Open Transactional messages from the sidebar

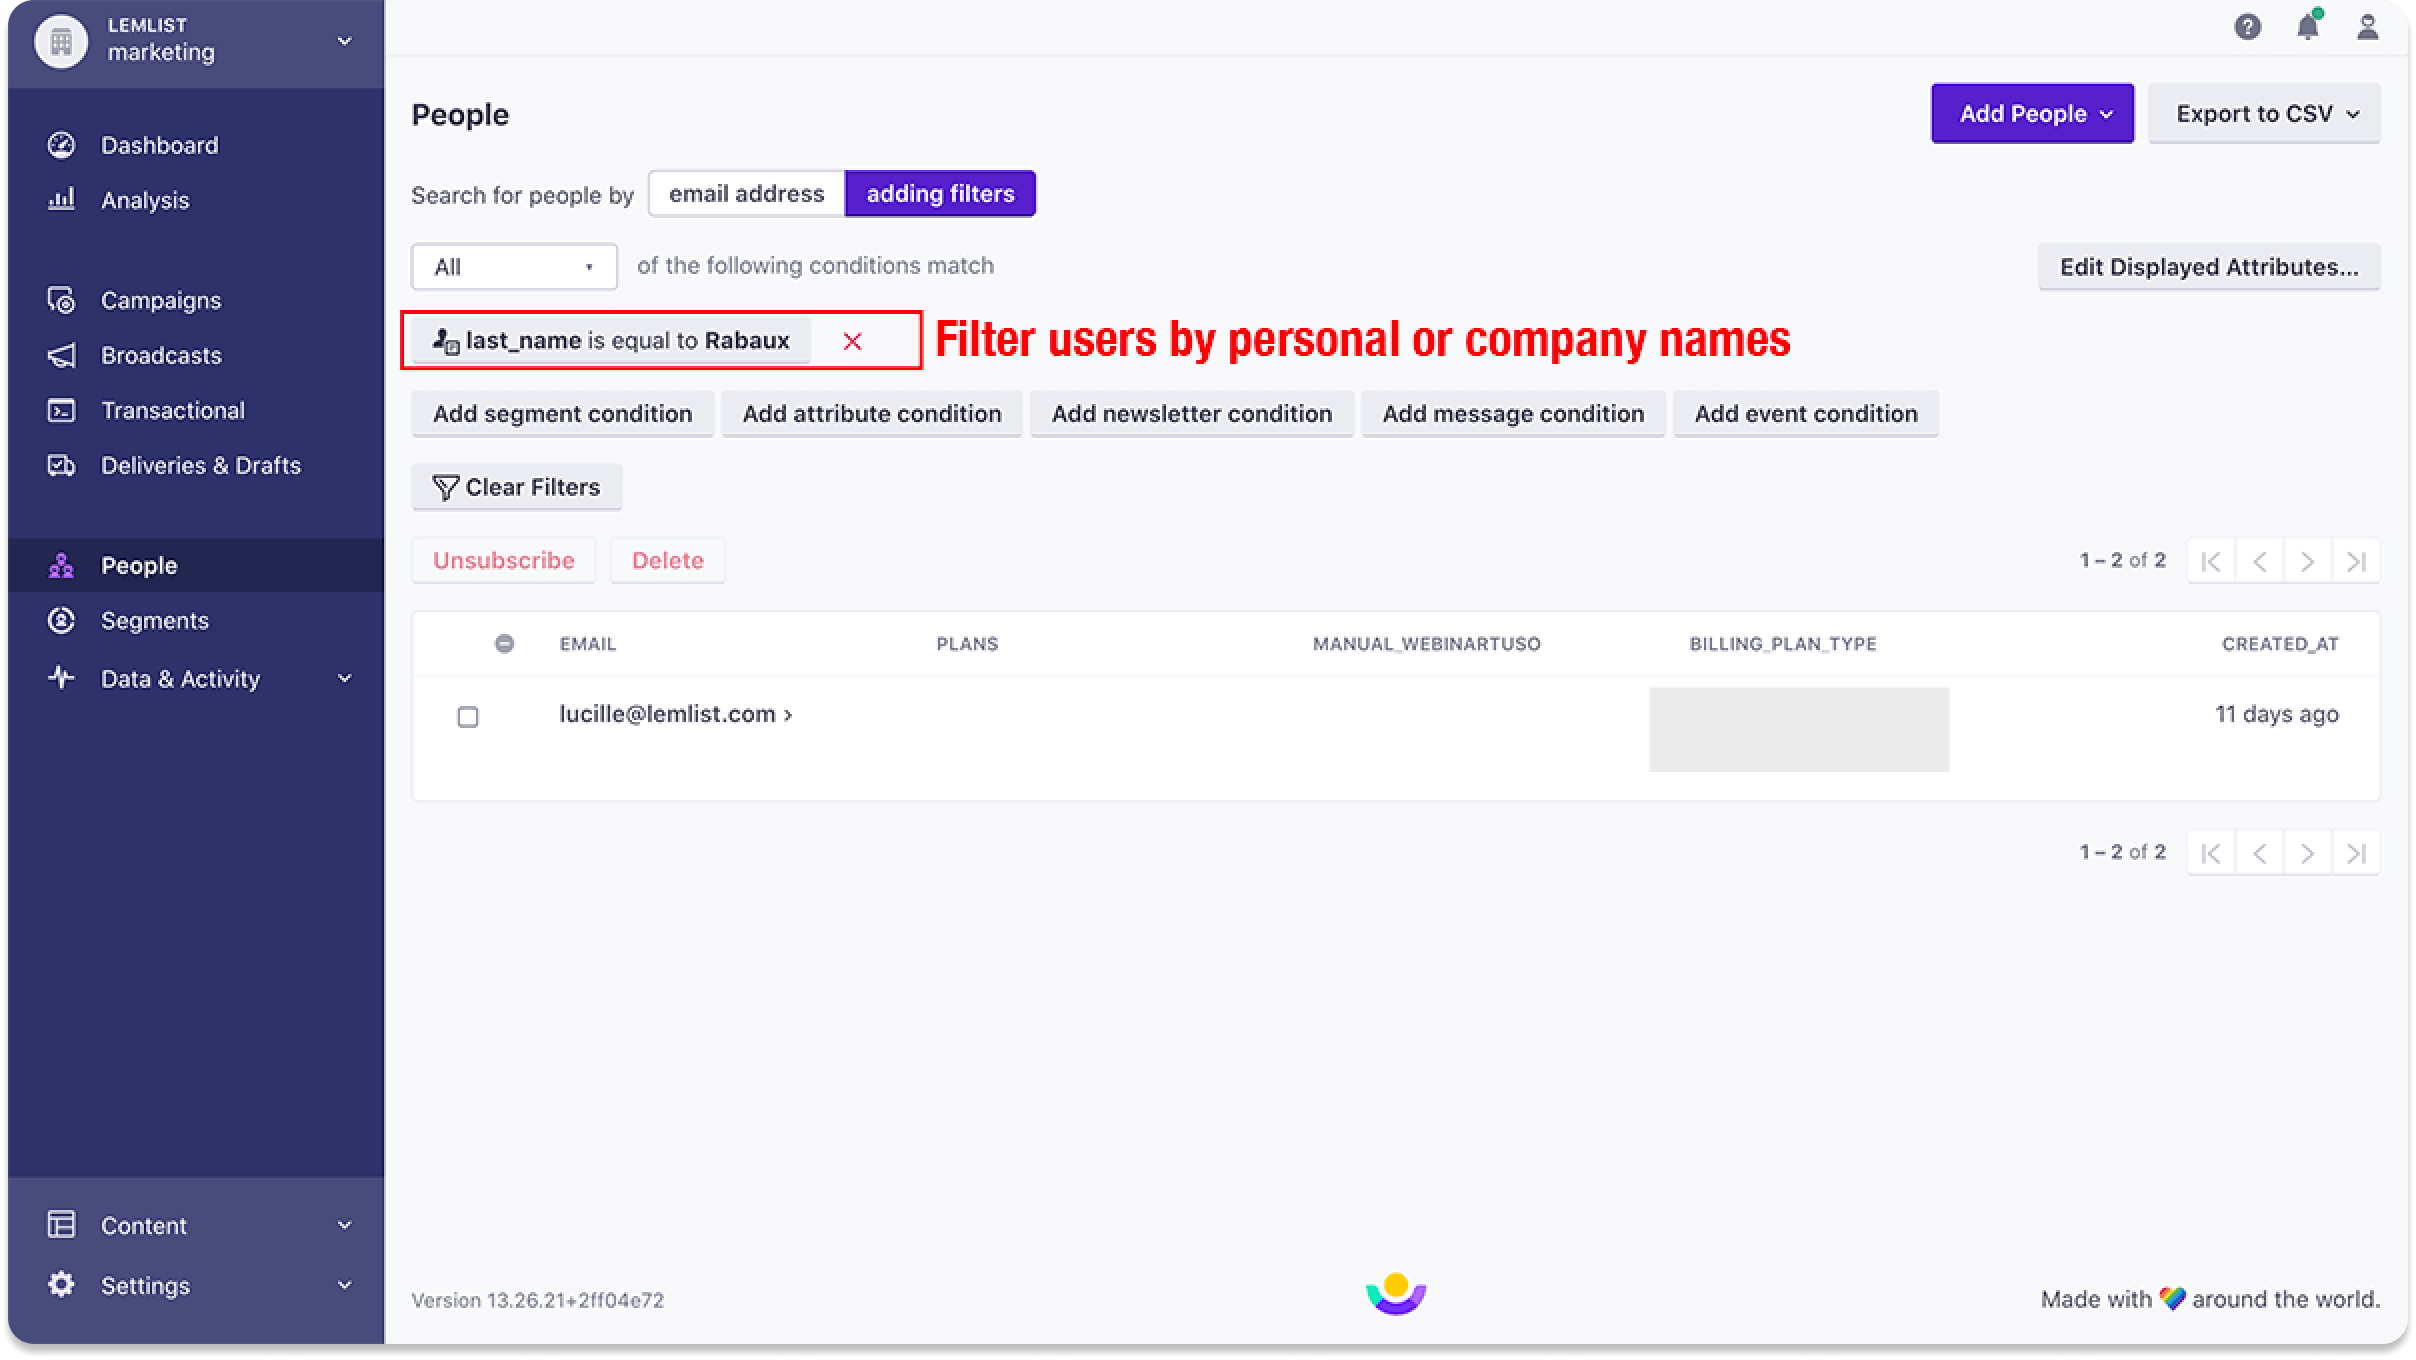[61, 410]
